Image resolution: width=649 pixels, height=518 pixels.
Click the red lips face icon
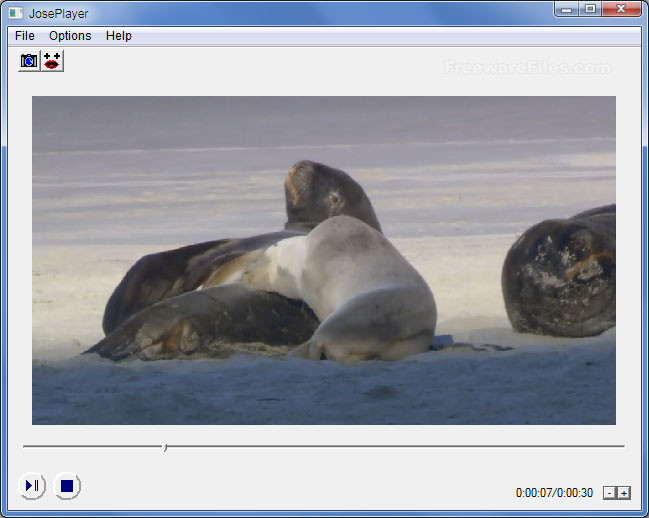pyautogui.click(x=52, y=61)
